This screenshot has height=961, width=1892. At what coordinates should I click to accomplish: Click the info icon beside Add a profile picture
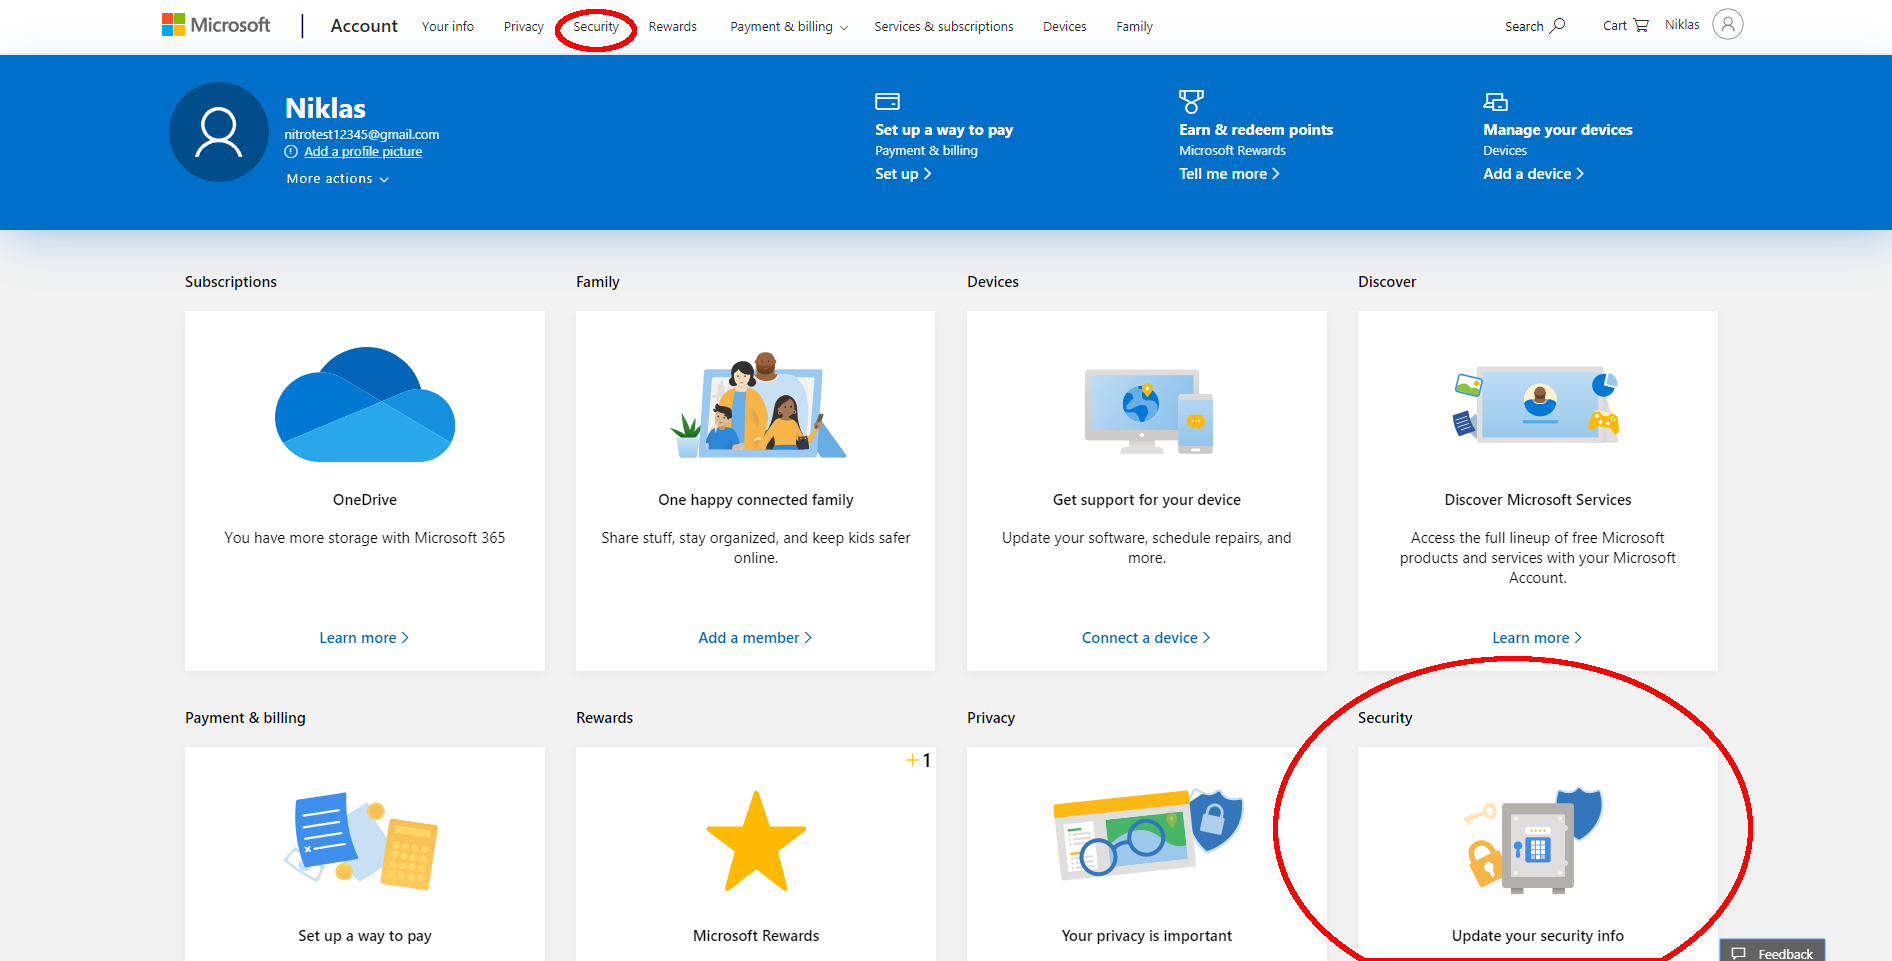point(291,152)
